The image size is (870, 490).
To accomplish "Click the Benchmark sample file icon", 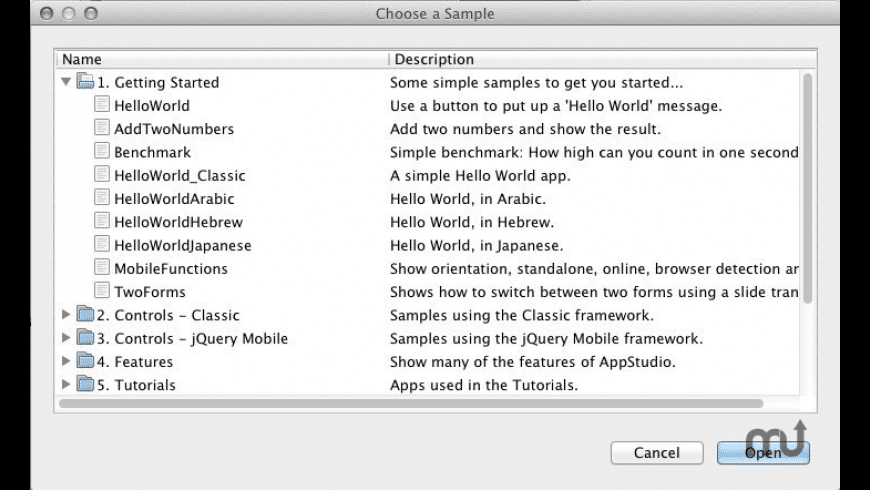I will pos(102,151).
